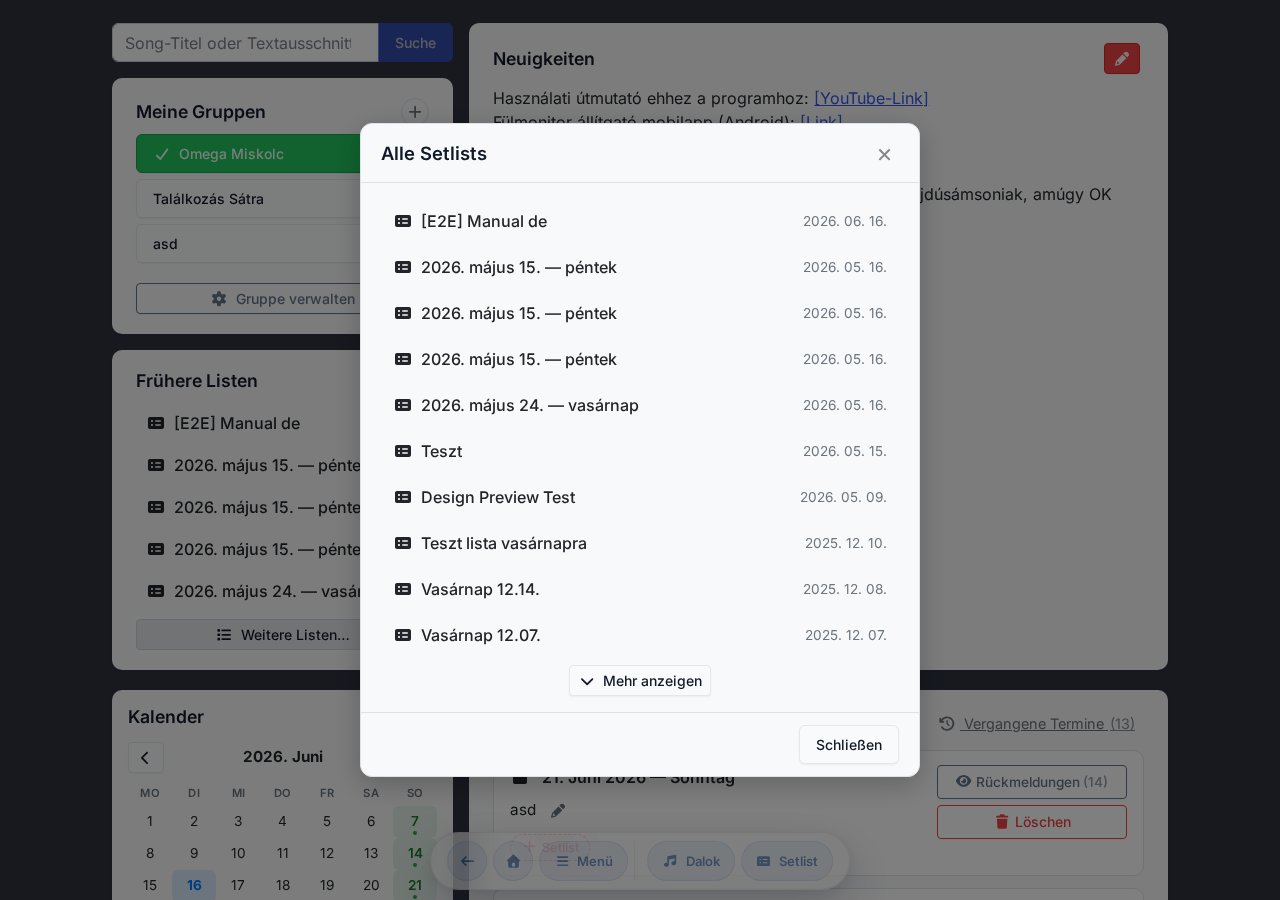This screenshot has height=900, width=1280.
Task: Open setlist Teszt in the dialog
Action: click(x=640, y=451)
